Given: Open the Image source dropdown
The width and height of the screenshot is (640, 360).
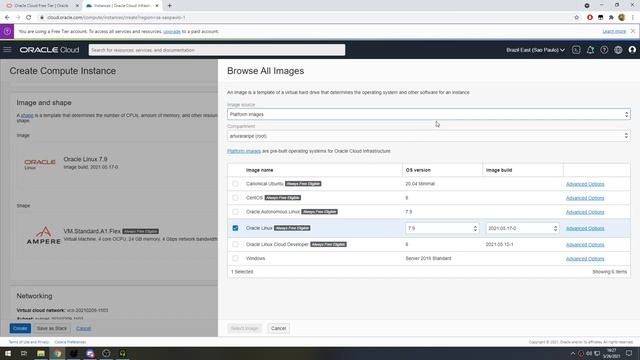Looking at the screenshot, I should coord(429,114).
